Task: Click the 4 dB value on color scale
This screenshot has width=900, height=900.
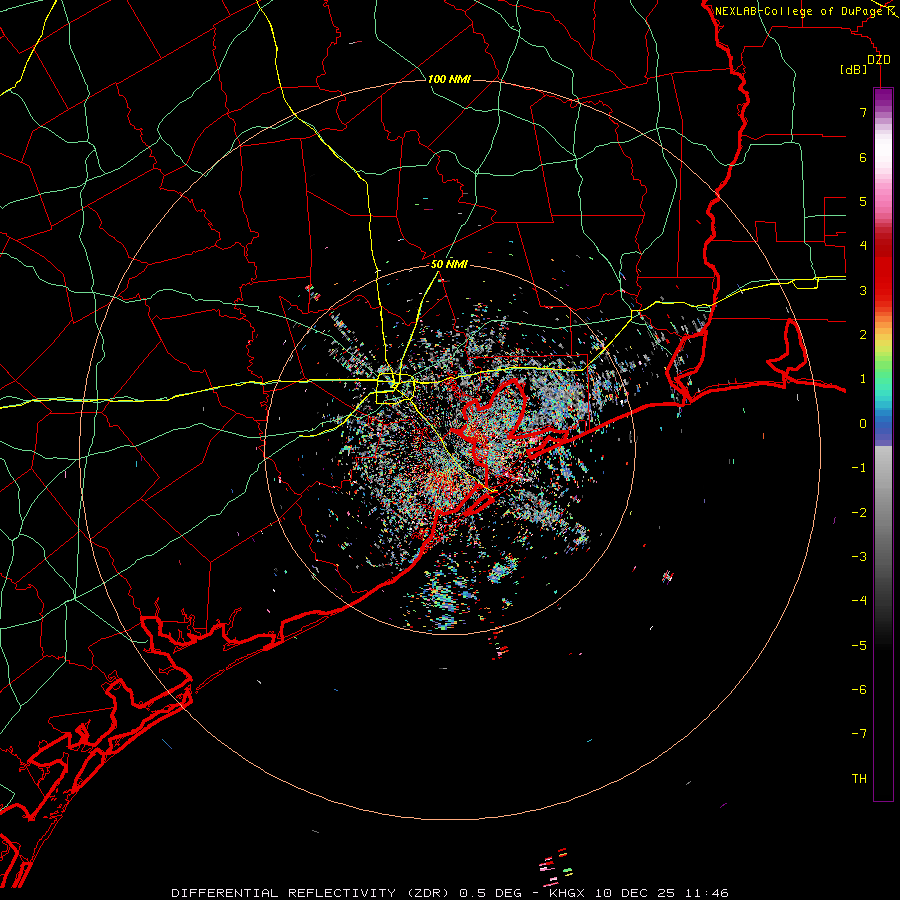Action: pos(863,246)
